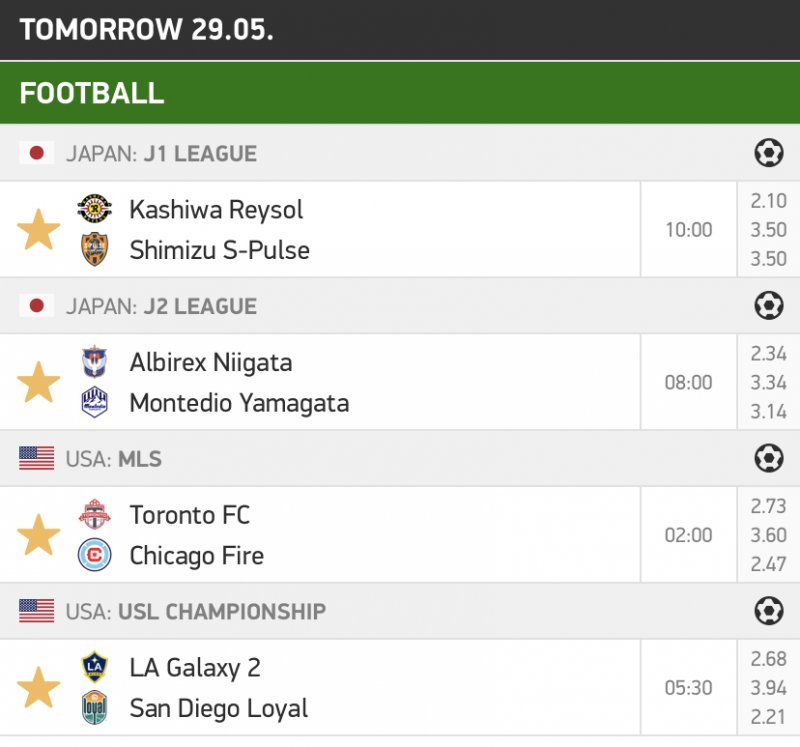This screenshot has width=800, height=747.
Task: Toggle favorite star for Albirex Niigata match
Action: 39,383
